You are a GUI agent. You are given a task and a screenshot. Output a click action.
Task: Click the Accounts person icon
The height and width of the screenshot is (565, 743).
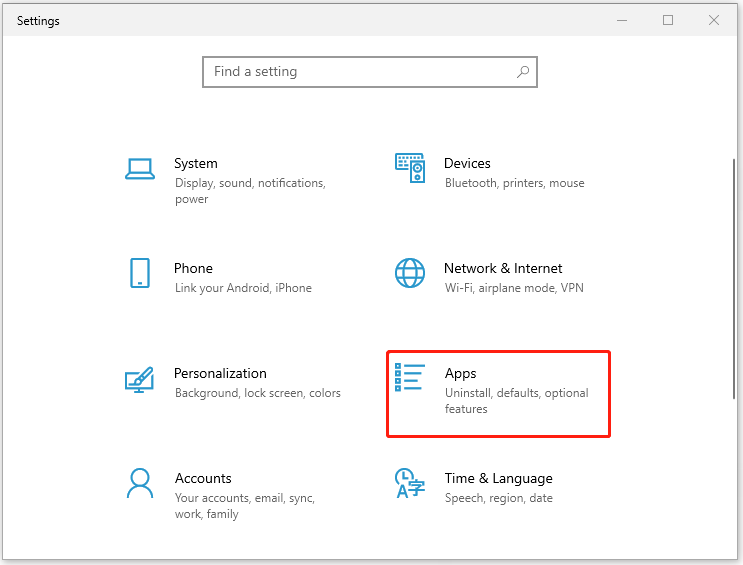pyautogui.click(x=140, y=483)
